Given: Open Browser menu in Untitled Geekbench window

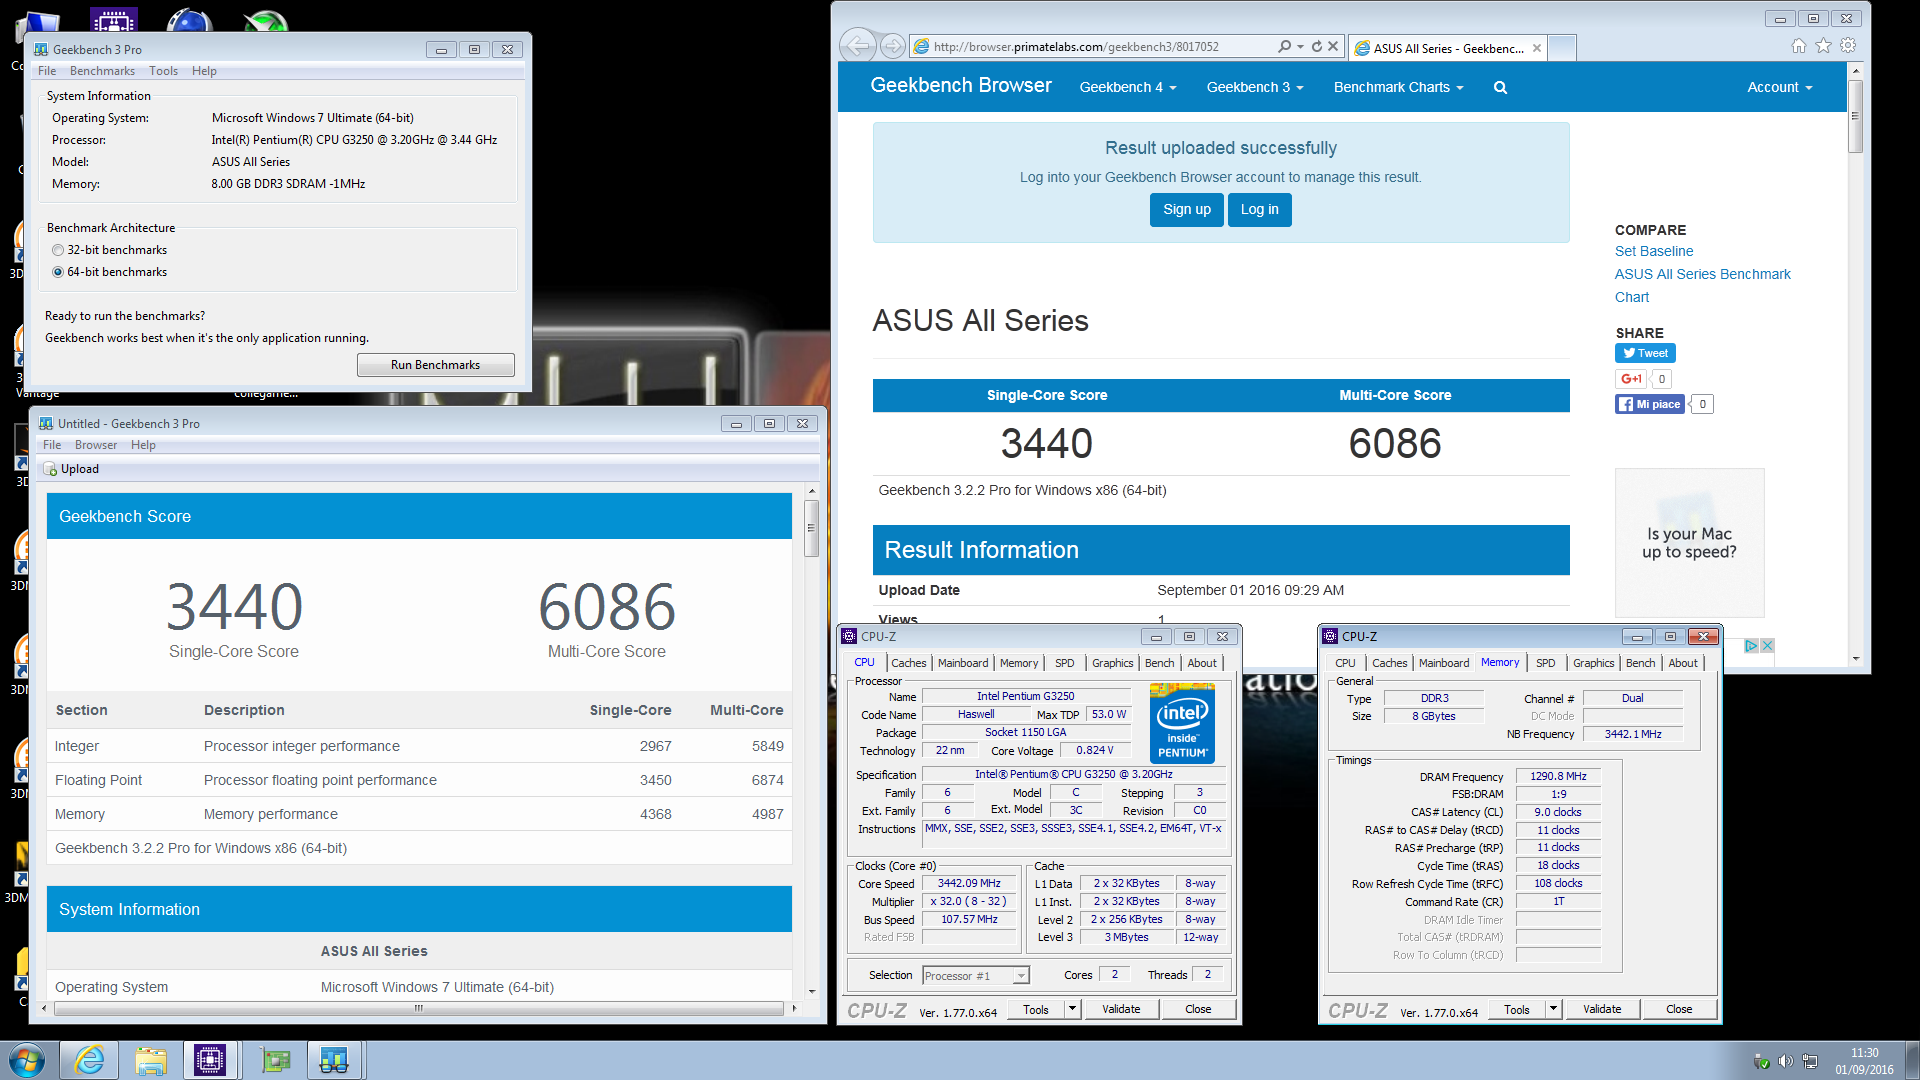Looking at the screenshot, I should click(96, 445).
